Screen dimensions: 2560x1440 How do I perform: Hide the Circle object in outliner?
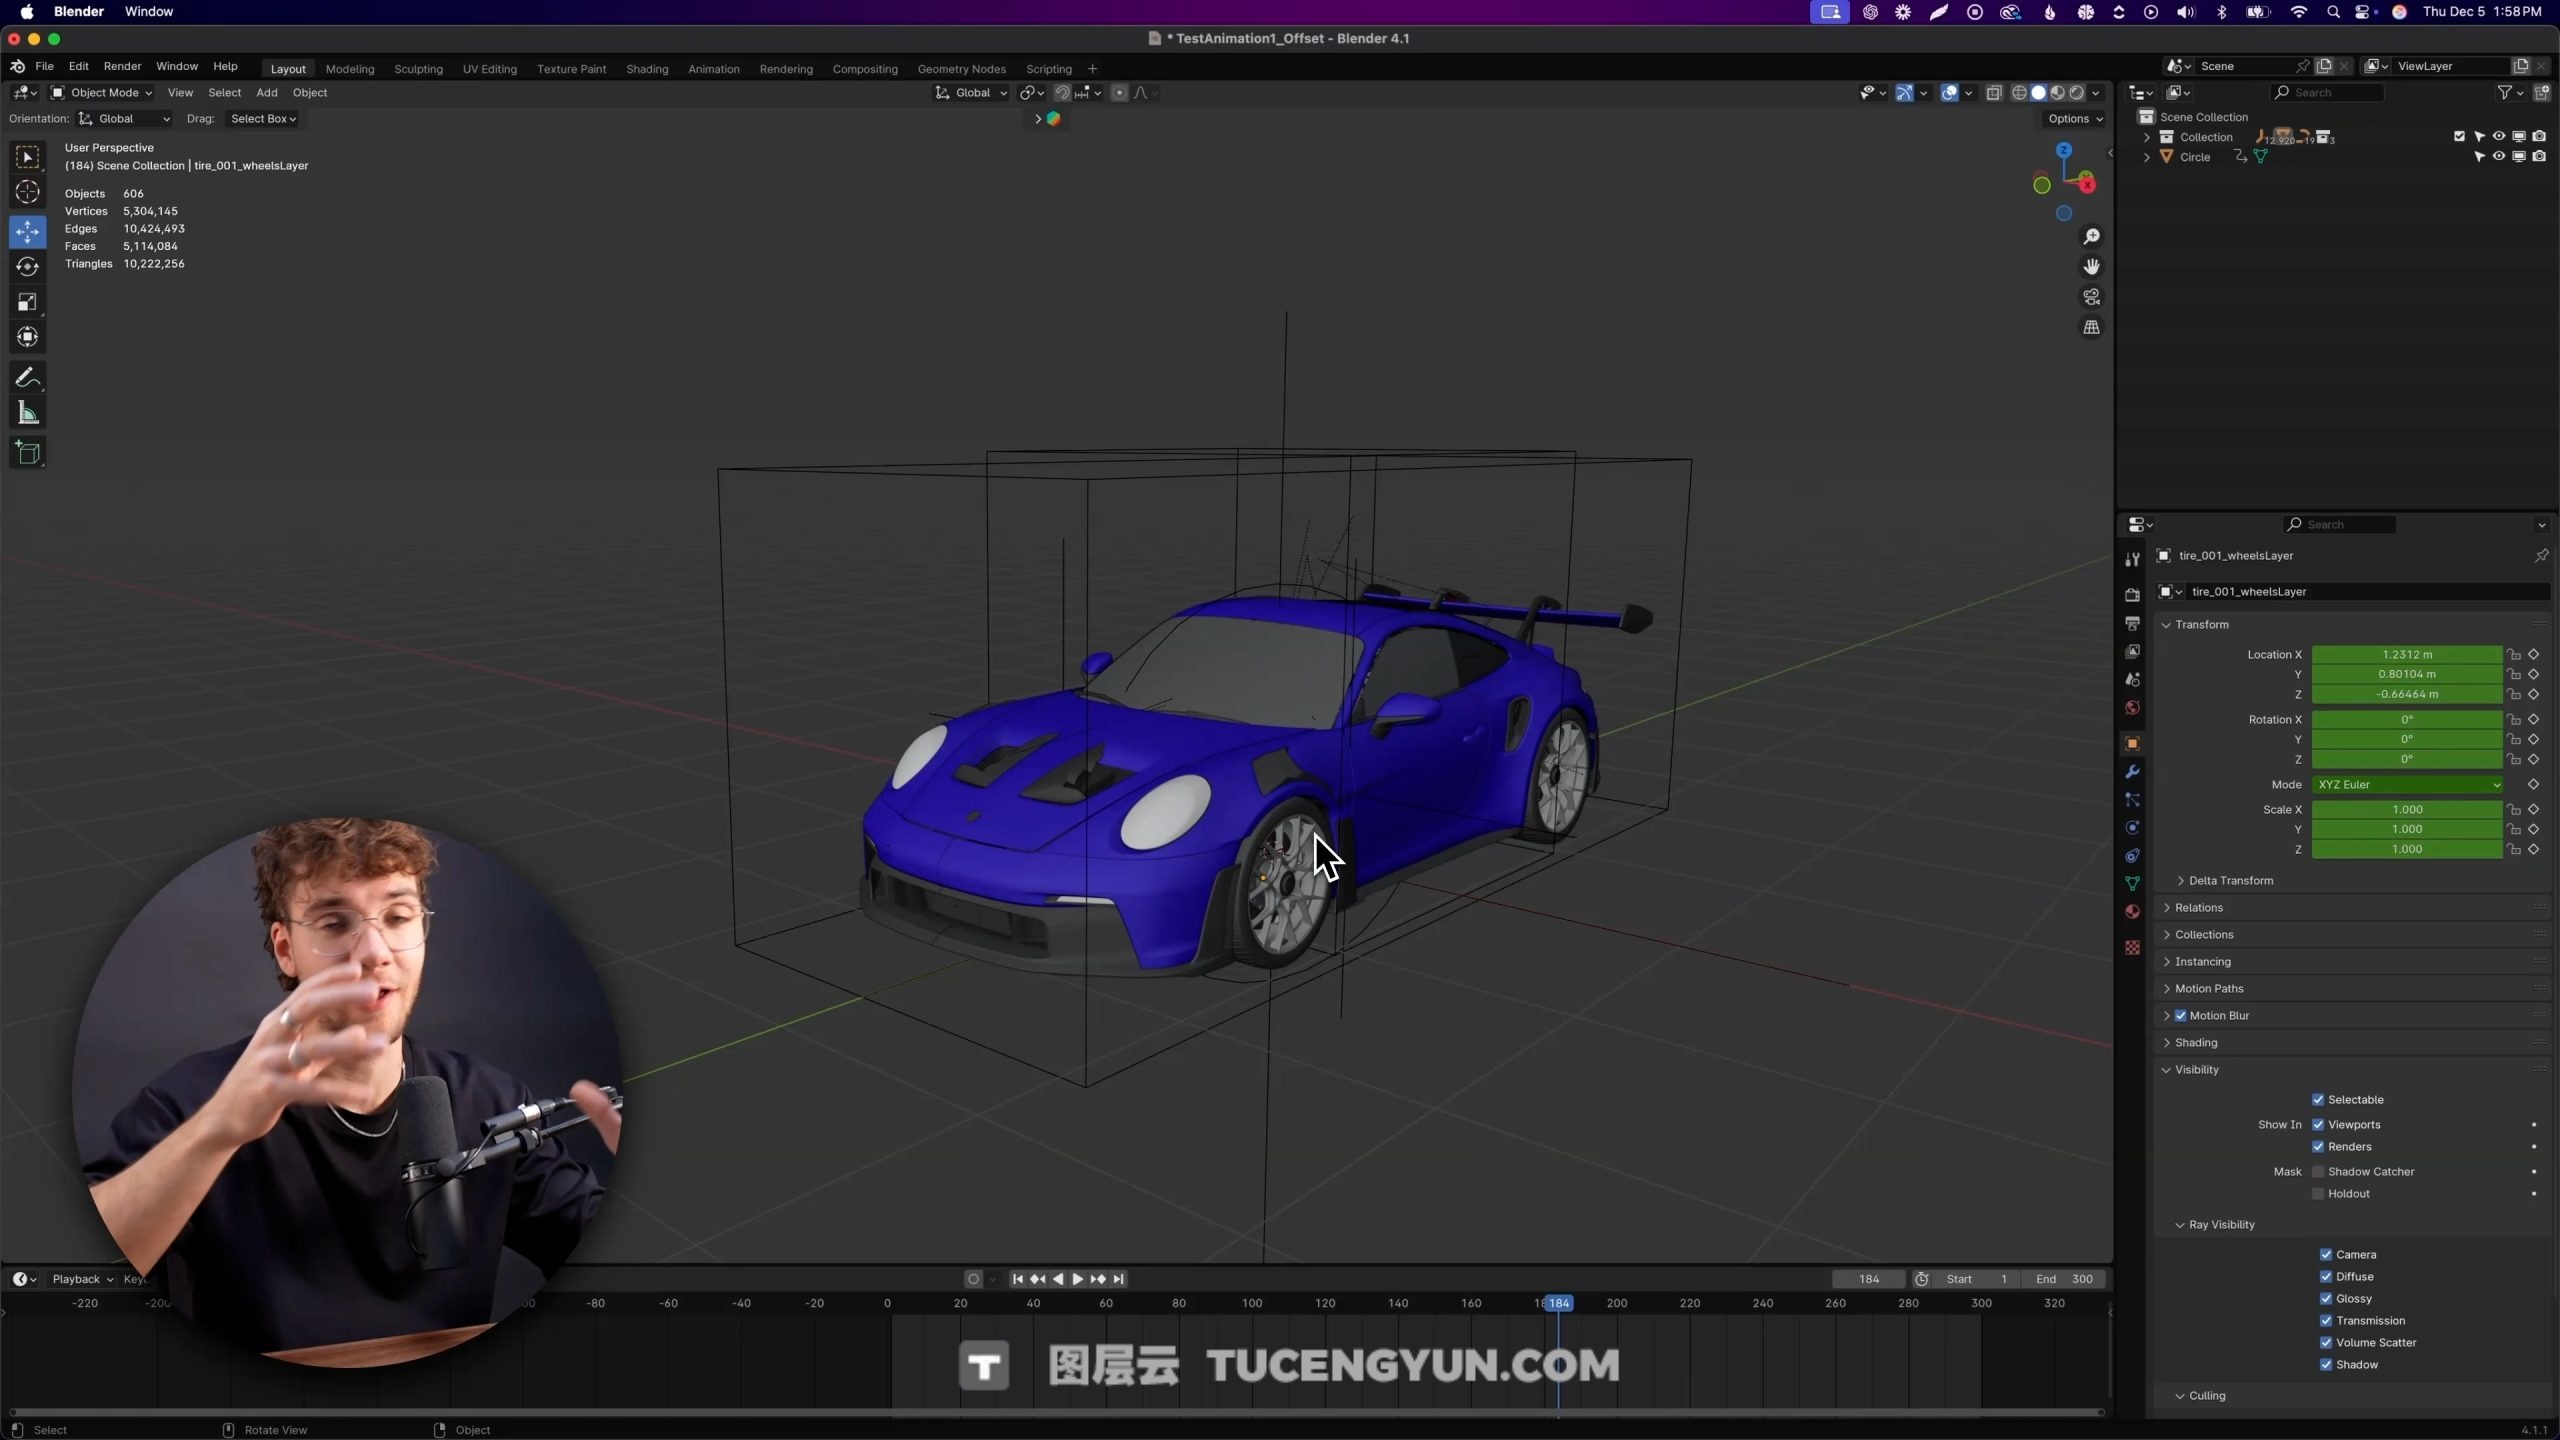2498,156
